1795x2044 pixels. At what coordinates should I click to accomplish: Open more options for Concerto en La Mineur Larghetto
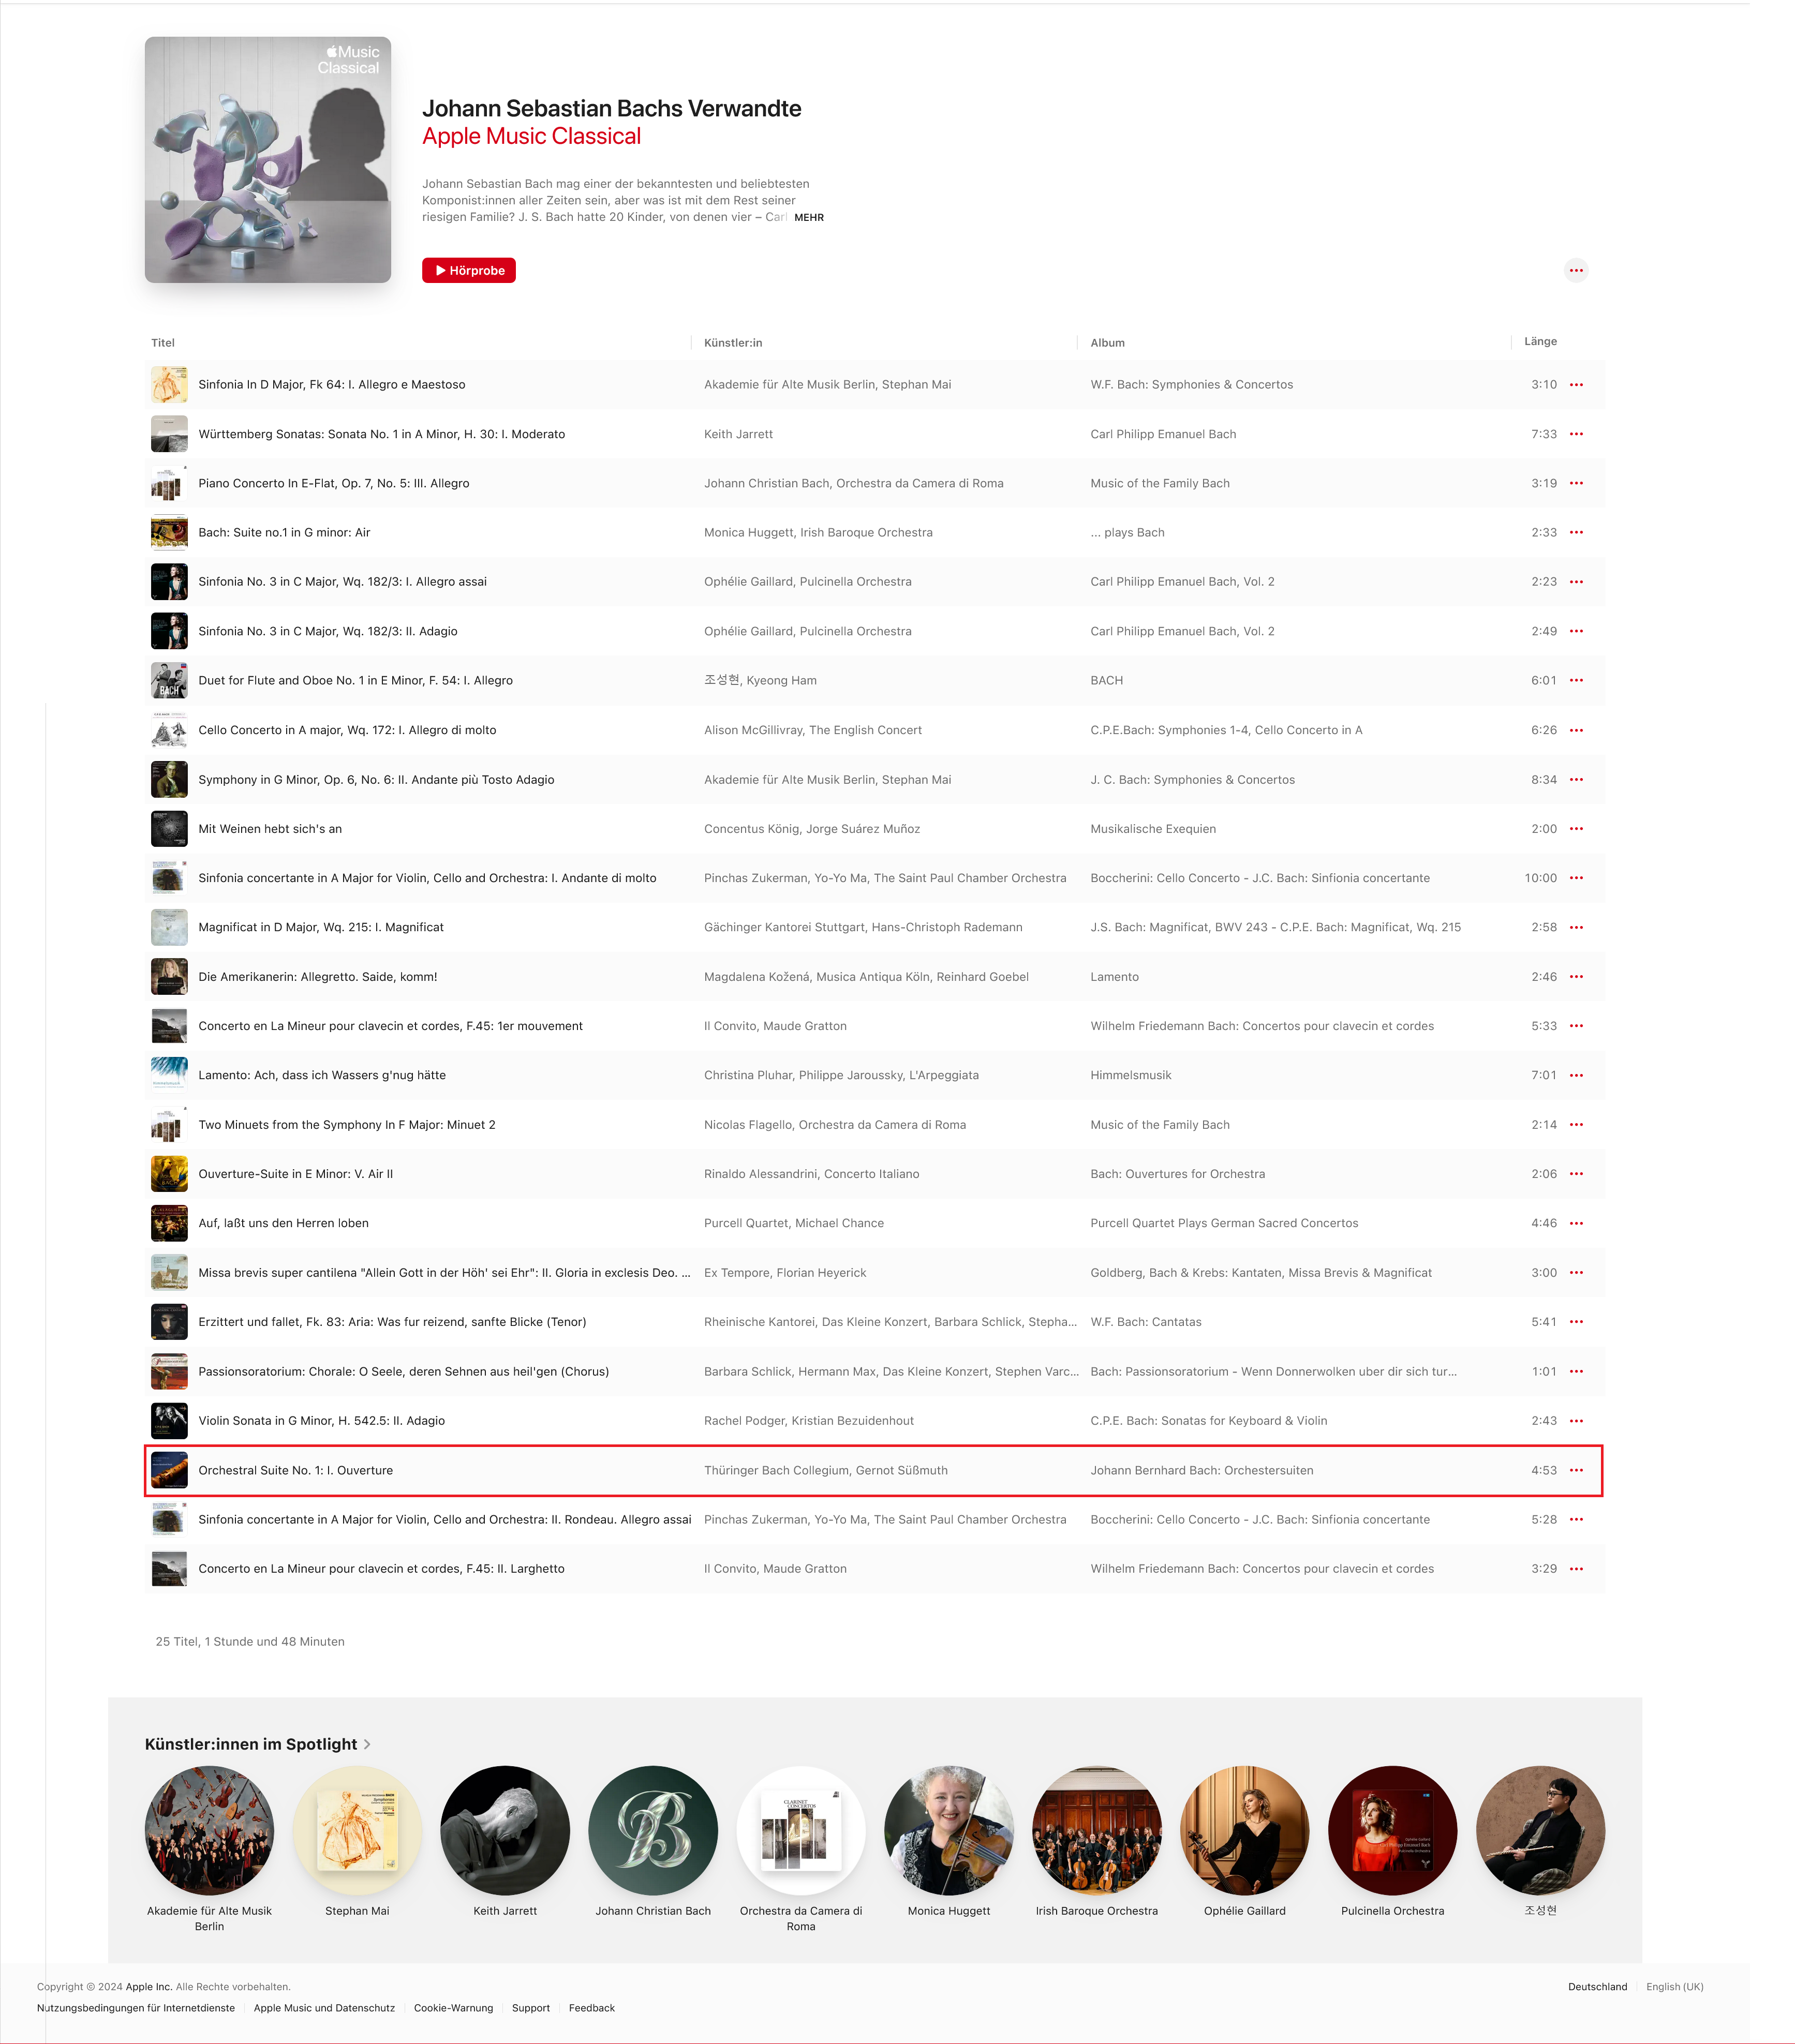coord(1576,1569)
